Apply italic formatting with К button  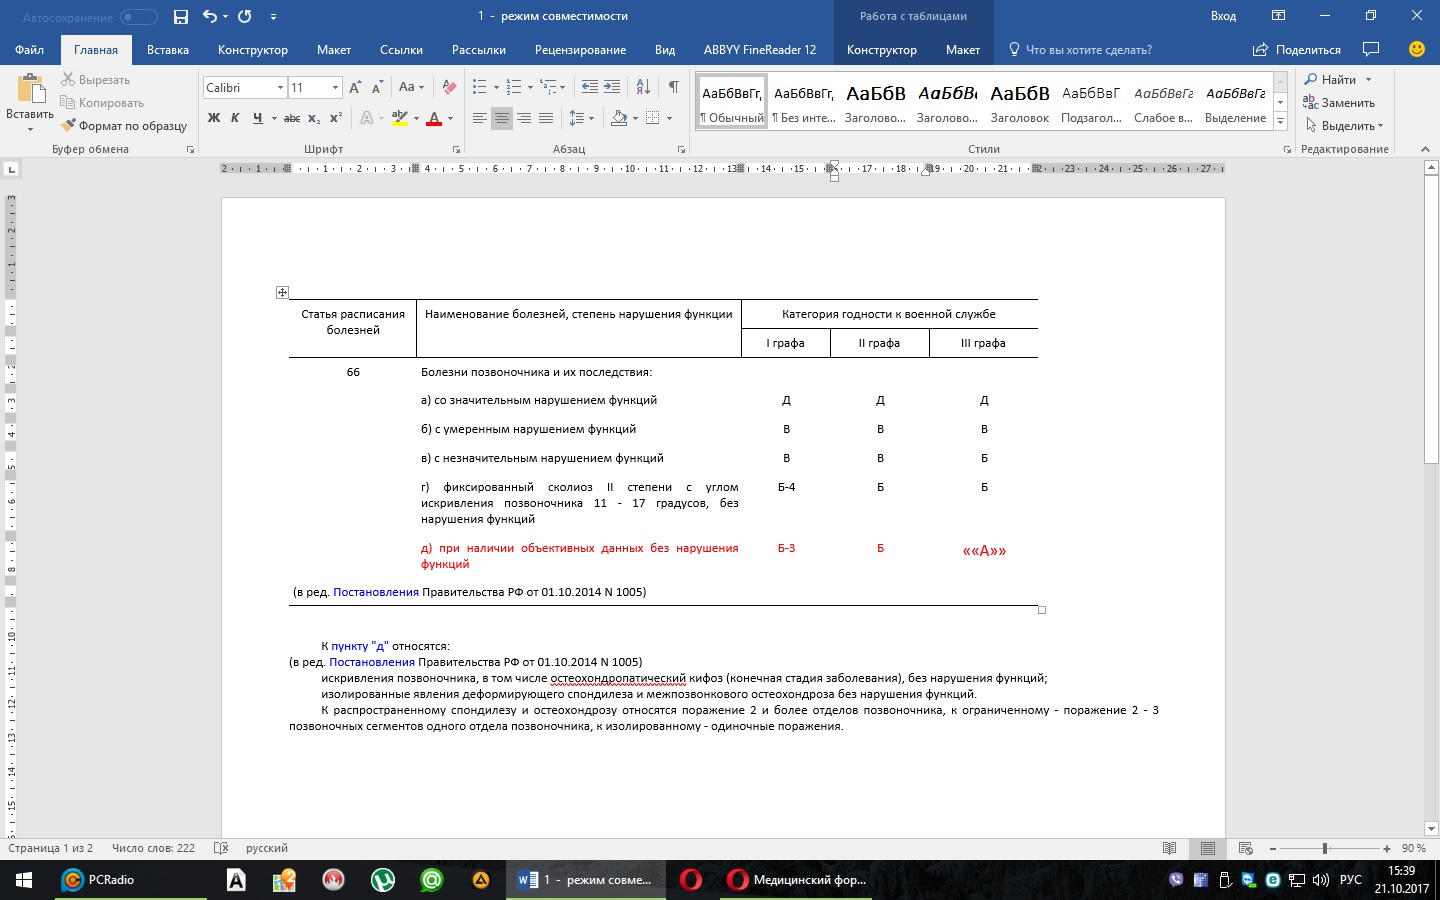tap(235, 118)
